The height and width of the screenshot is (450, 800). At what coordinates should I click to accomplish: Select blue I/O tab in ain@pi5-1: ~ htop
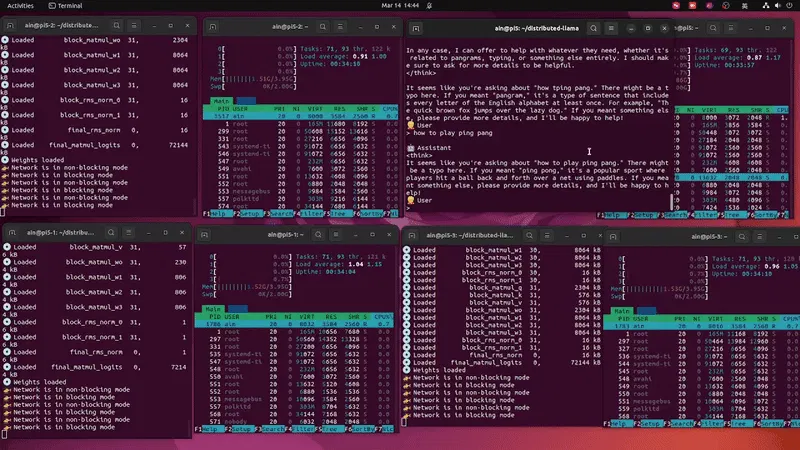point(238,309)
